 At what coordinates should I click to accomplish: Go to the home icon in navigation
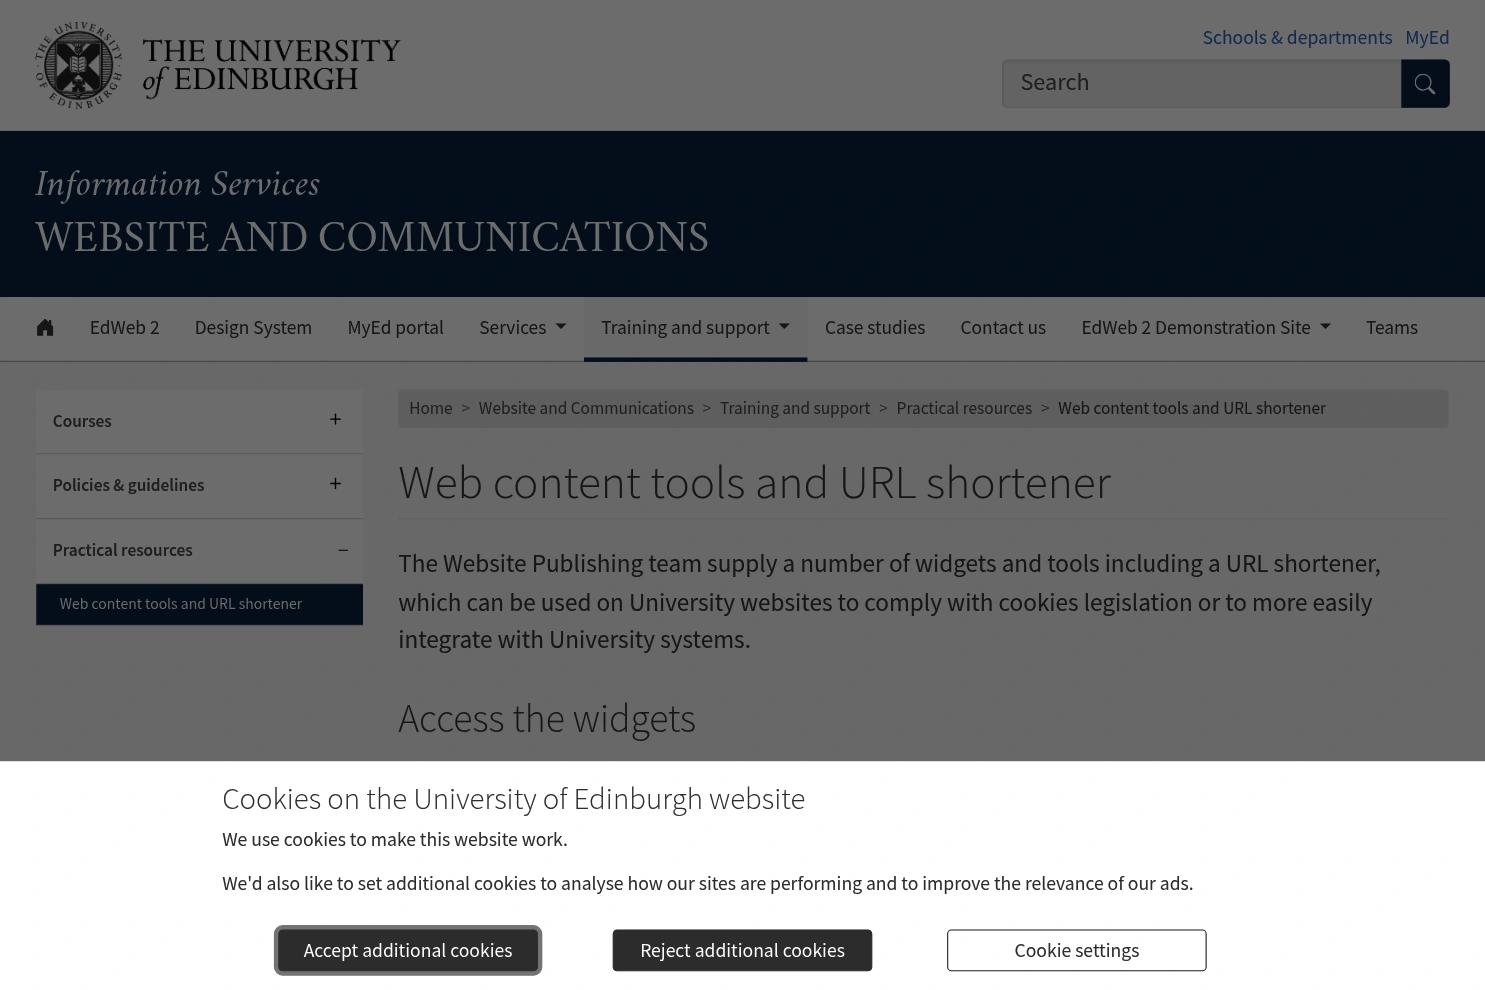click(x=45, y=328)
